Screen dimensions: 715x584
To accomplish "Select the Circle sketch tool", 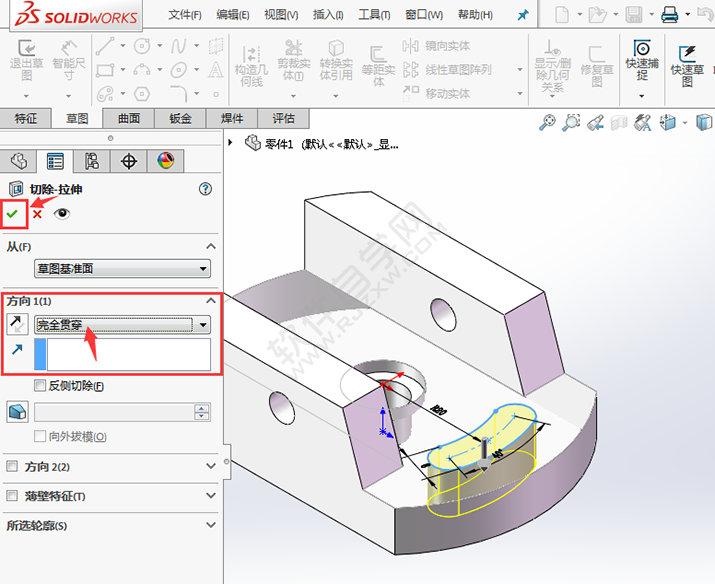I will tap(142, 46).
